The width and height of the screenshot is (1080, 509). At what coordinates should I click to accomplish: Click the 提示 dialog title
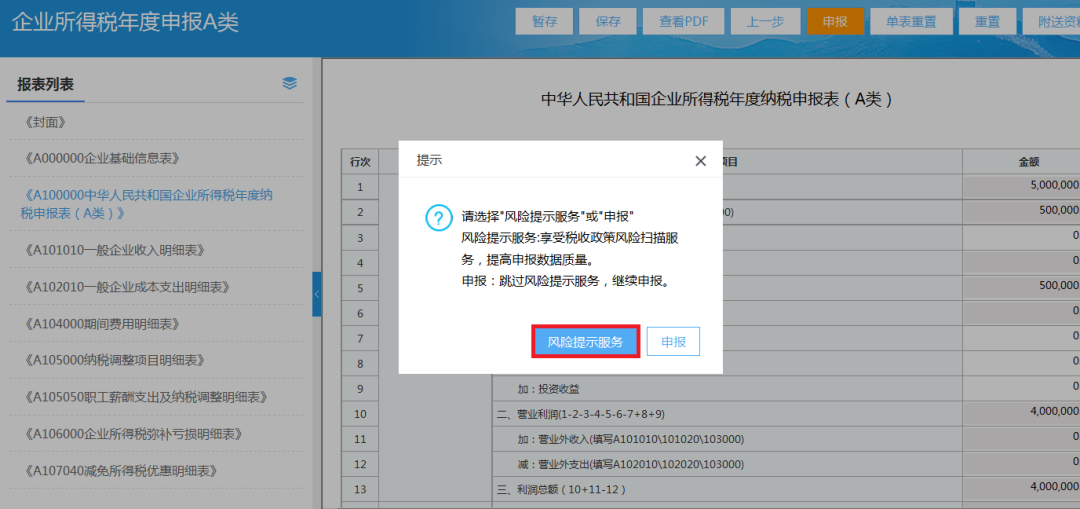[429, 160]
